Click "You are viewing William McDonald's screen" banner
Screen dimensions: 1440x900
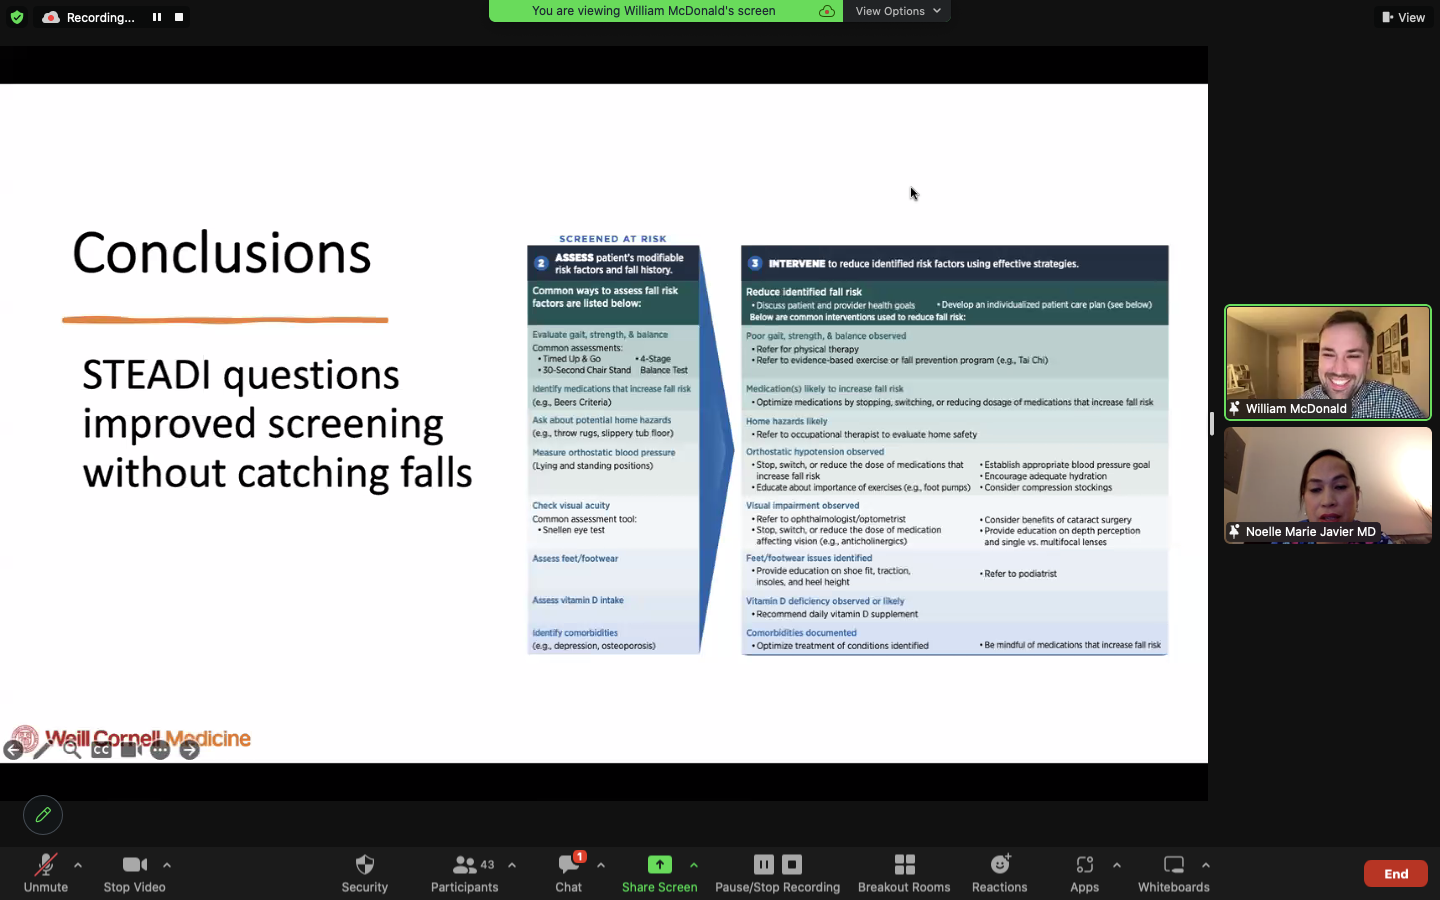[x=654, y=11]
